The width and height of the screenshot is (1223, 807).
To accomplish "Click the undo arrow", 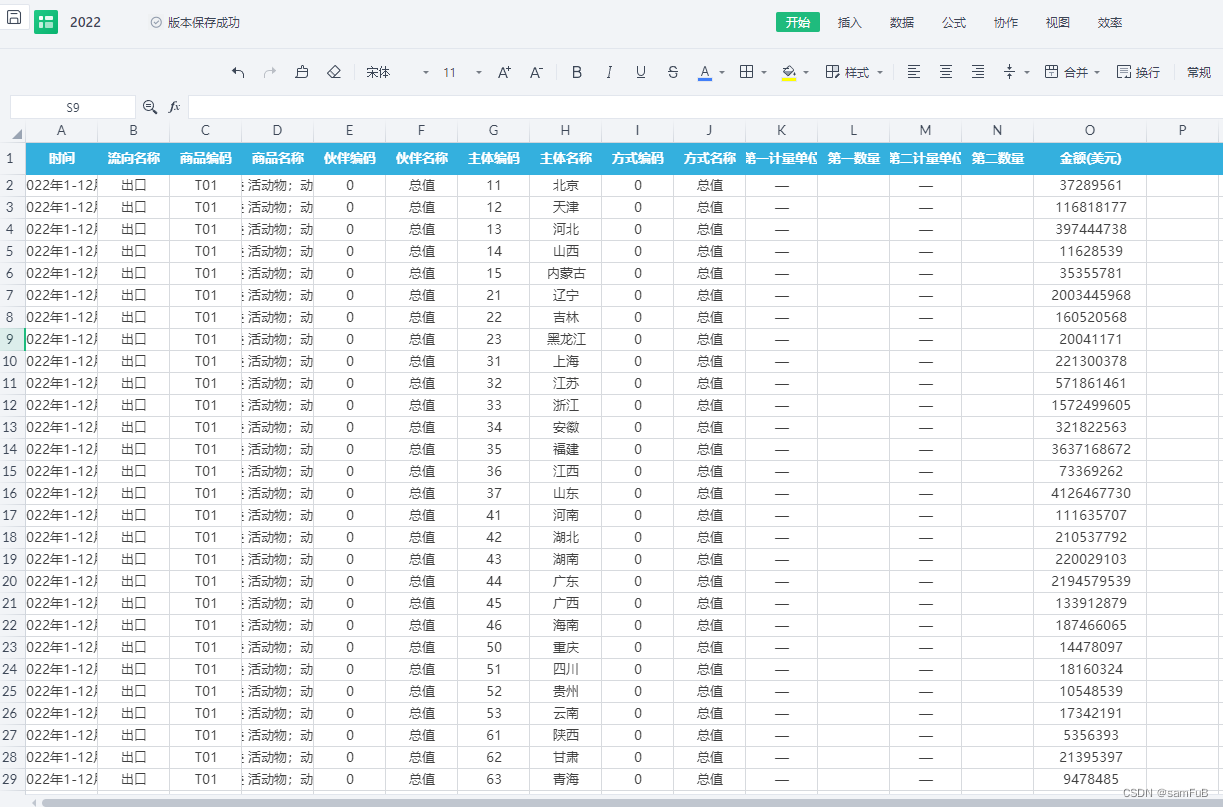I will (238, 72).
